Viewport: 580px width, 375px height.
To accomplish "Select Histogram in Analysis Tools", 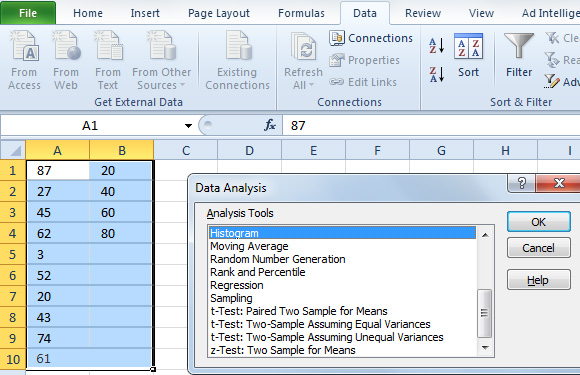I will (x=342, y=233).
